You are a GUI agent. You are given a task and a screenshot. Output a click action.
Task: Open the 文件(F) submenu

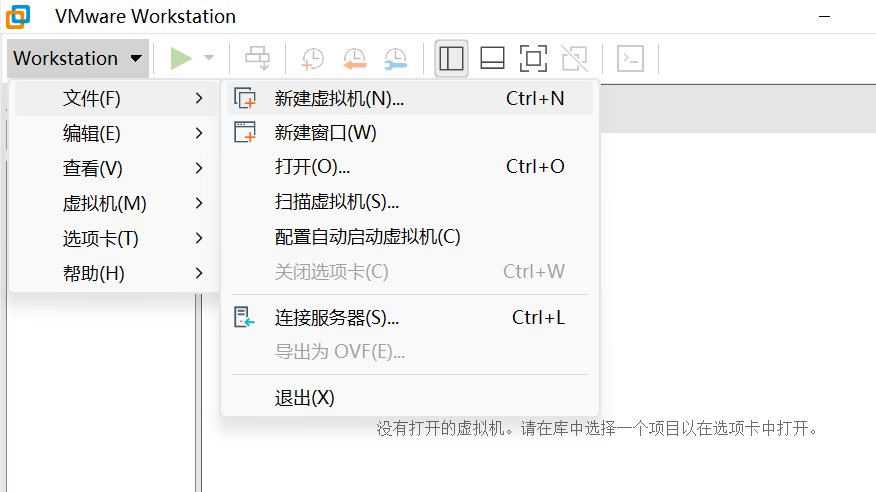pos(116,98)
